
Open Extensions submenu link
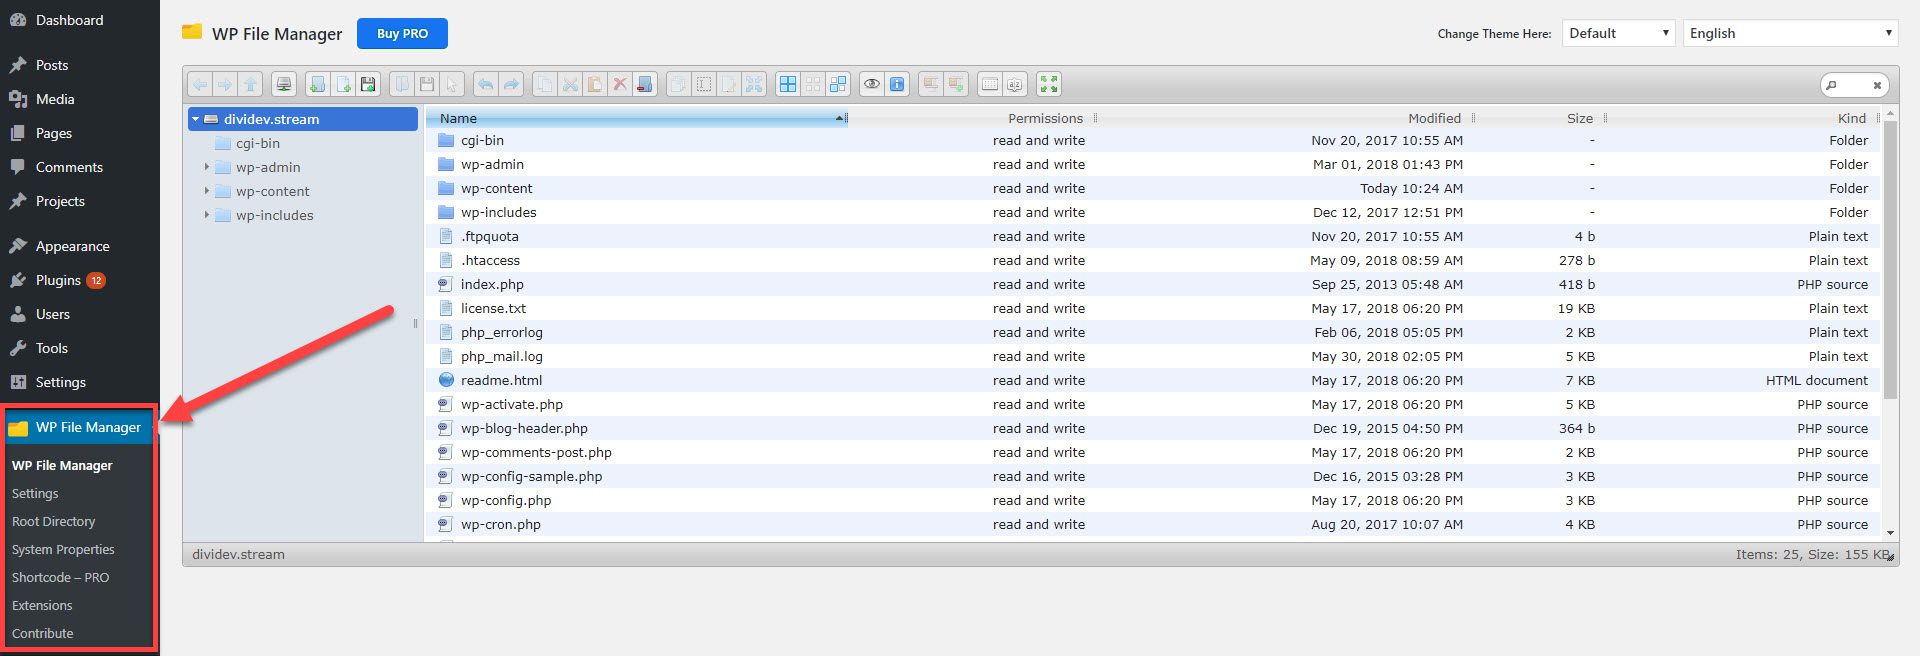coord(42,605)
